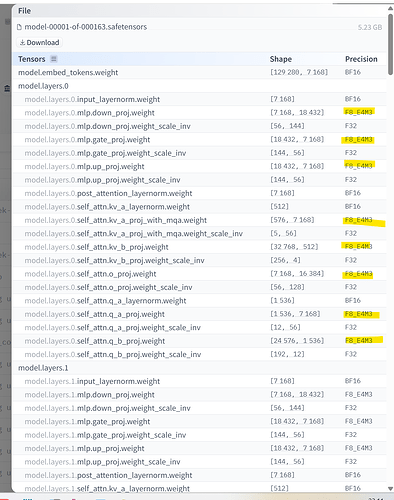Click the Shape column header

point(281,59)
